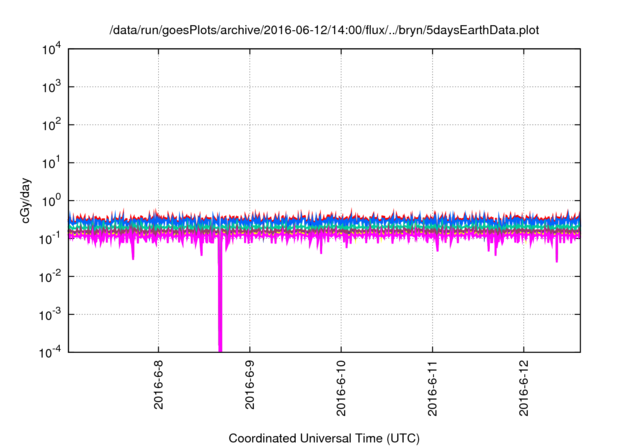Click the 10^4 y-axis tick label
Viewport: 640px width, 448px height.
[x=51, y=49]
